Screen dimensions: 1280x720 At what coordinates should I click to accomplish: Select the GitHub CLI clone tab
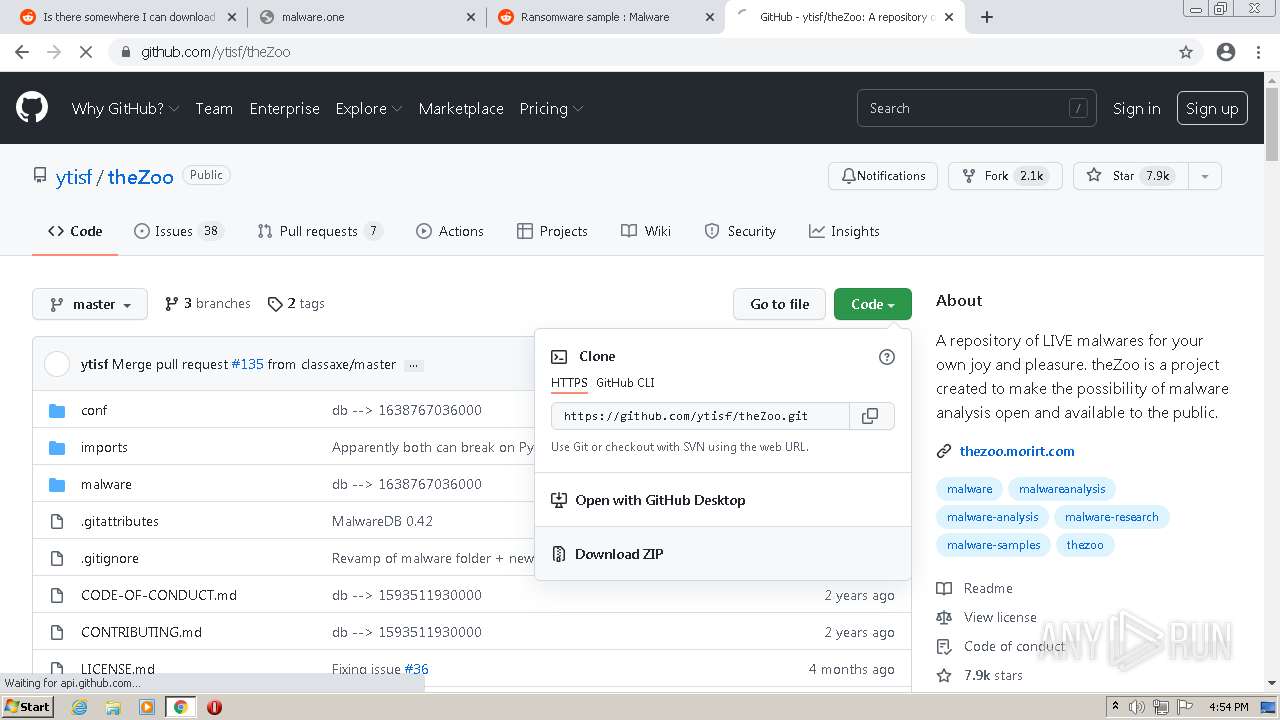point(625,383)
